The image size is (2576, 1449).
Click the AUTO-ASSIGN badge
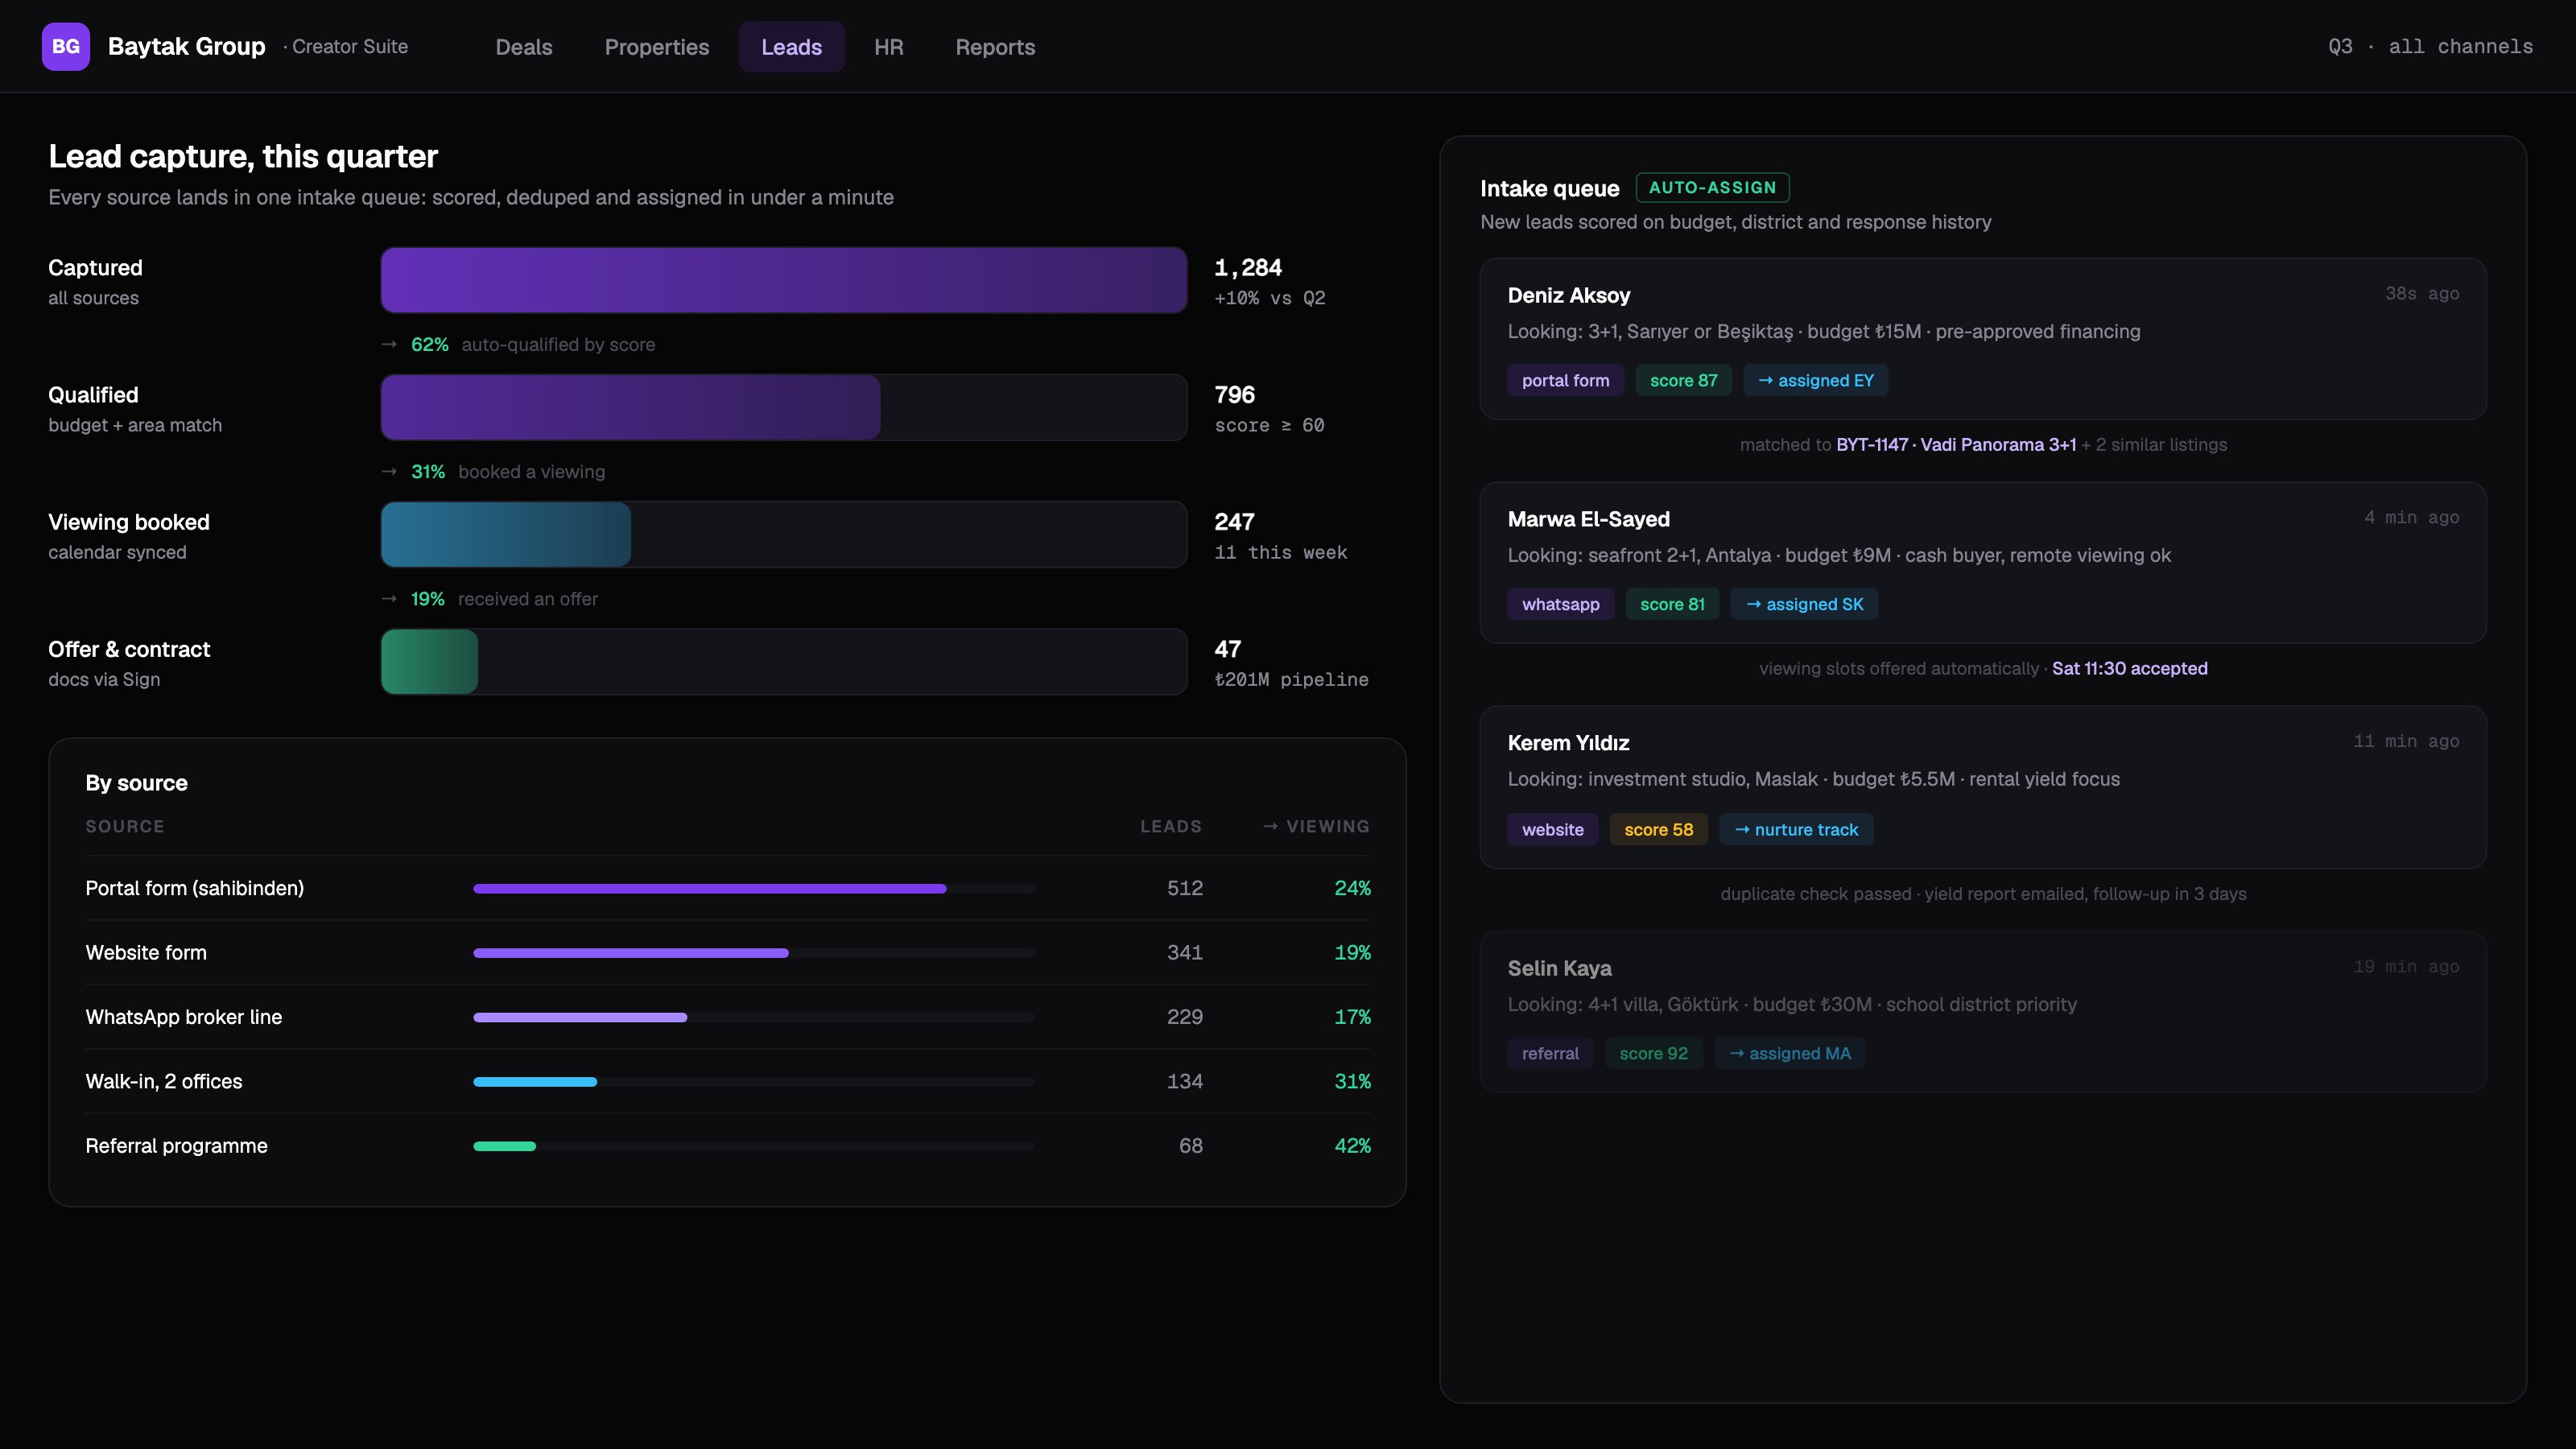(x=1712, y=188)
